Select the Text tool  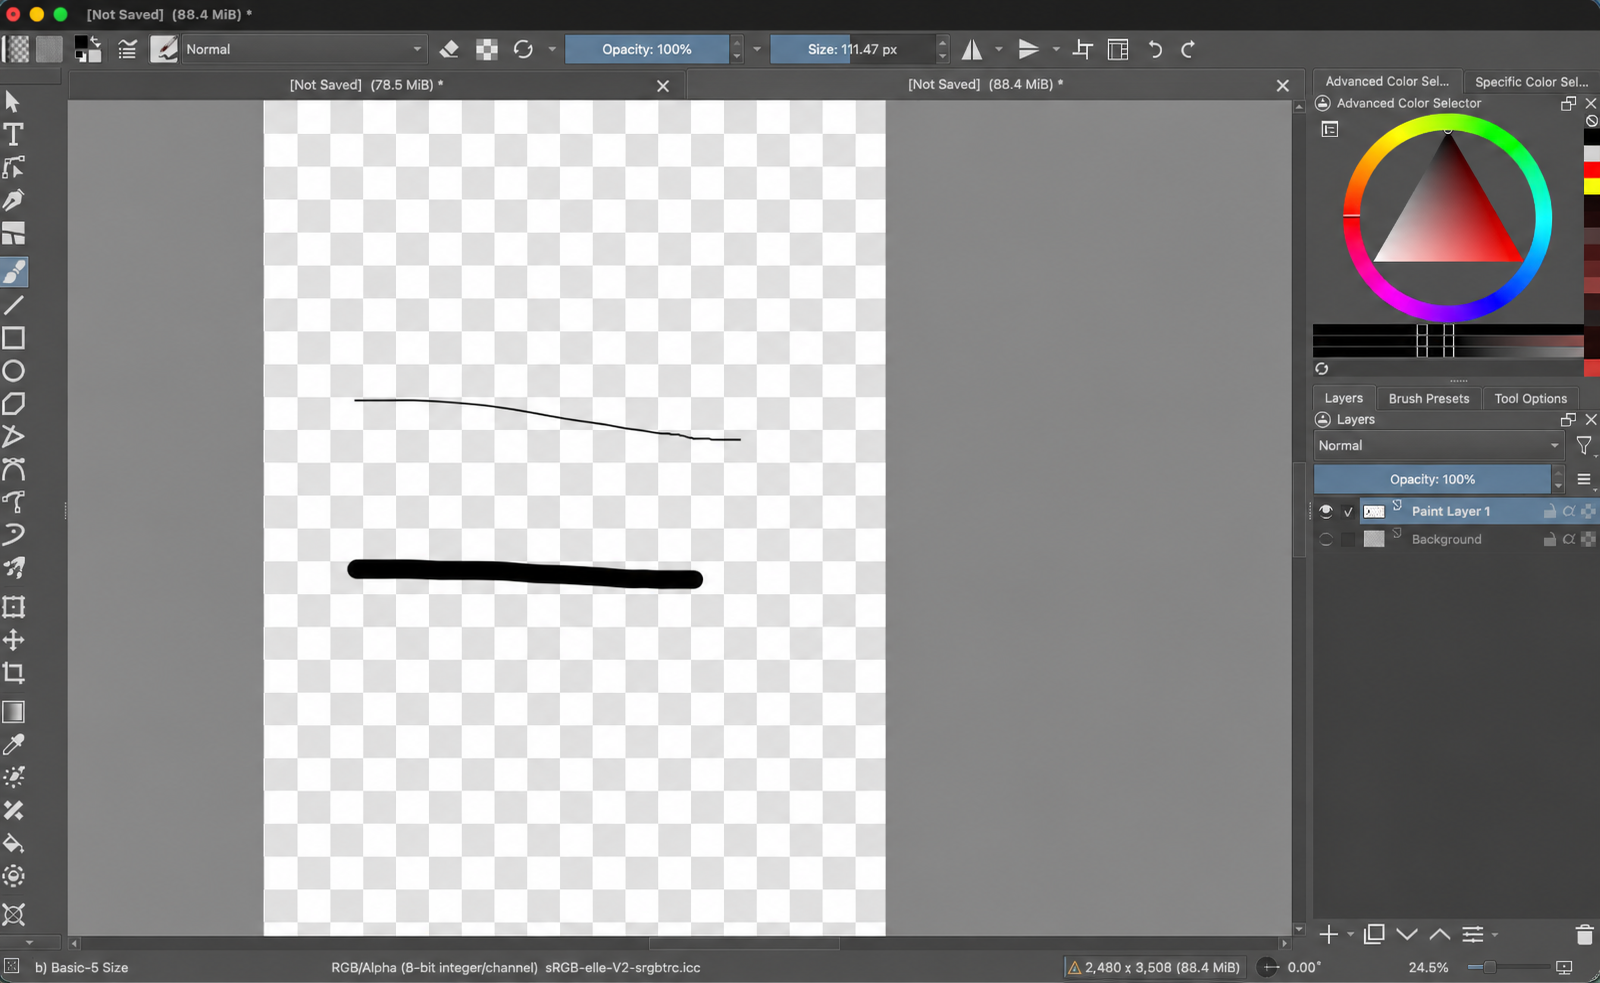tap(14, 134)
